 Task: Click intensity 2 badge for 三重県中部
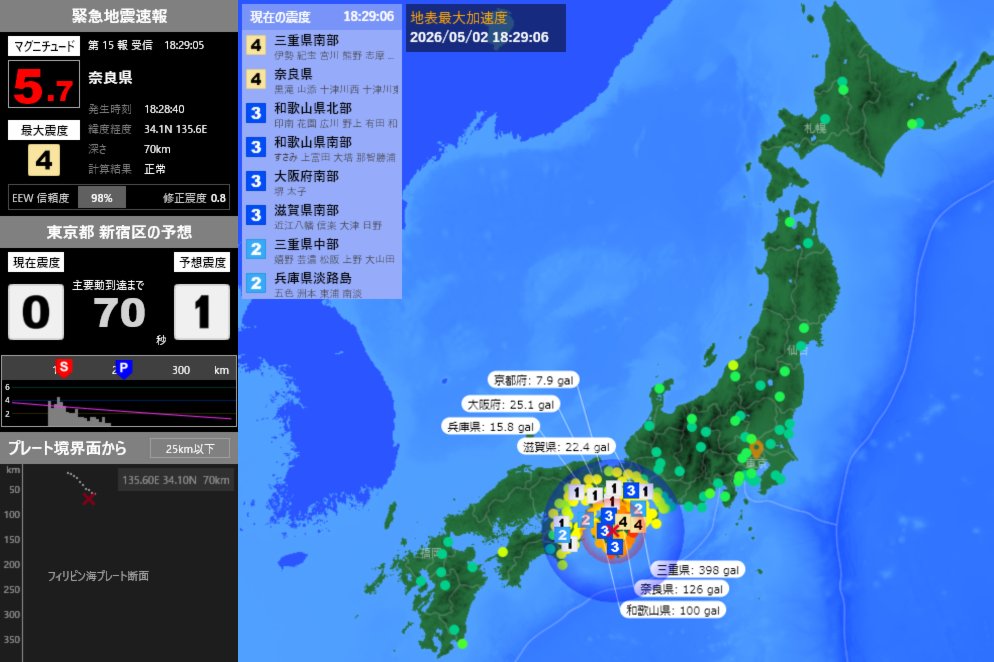tap(256, 249)
